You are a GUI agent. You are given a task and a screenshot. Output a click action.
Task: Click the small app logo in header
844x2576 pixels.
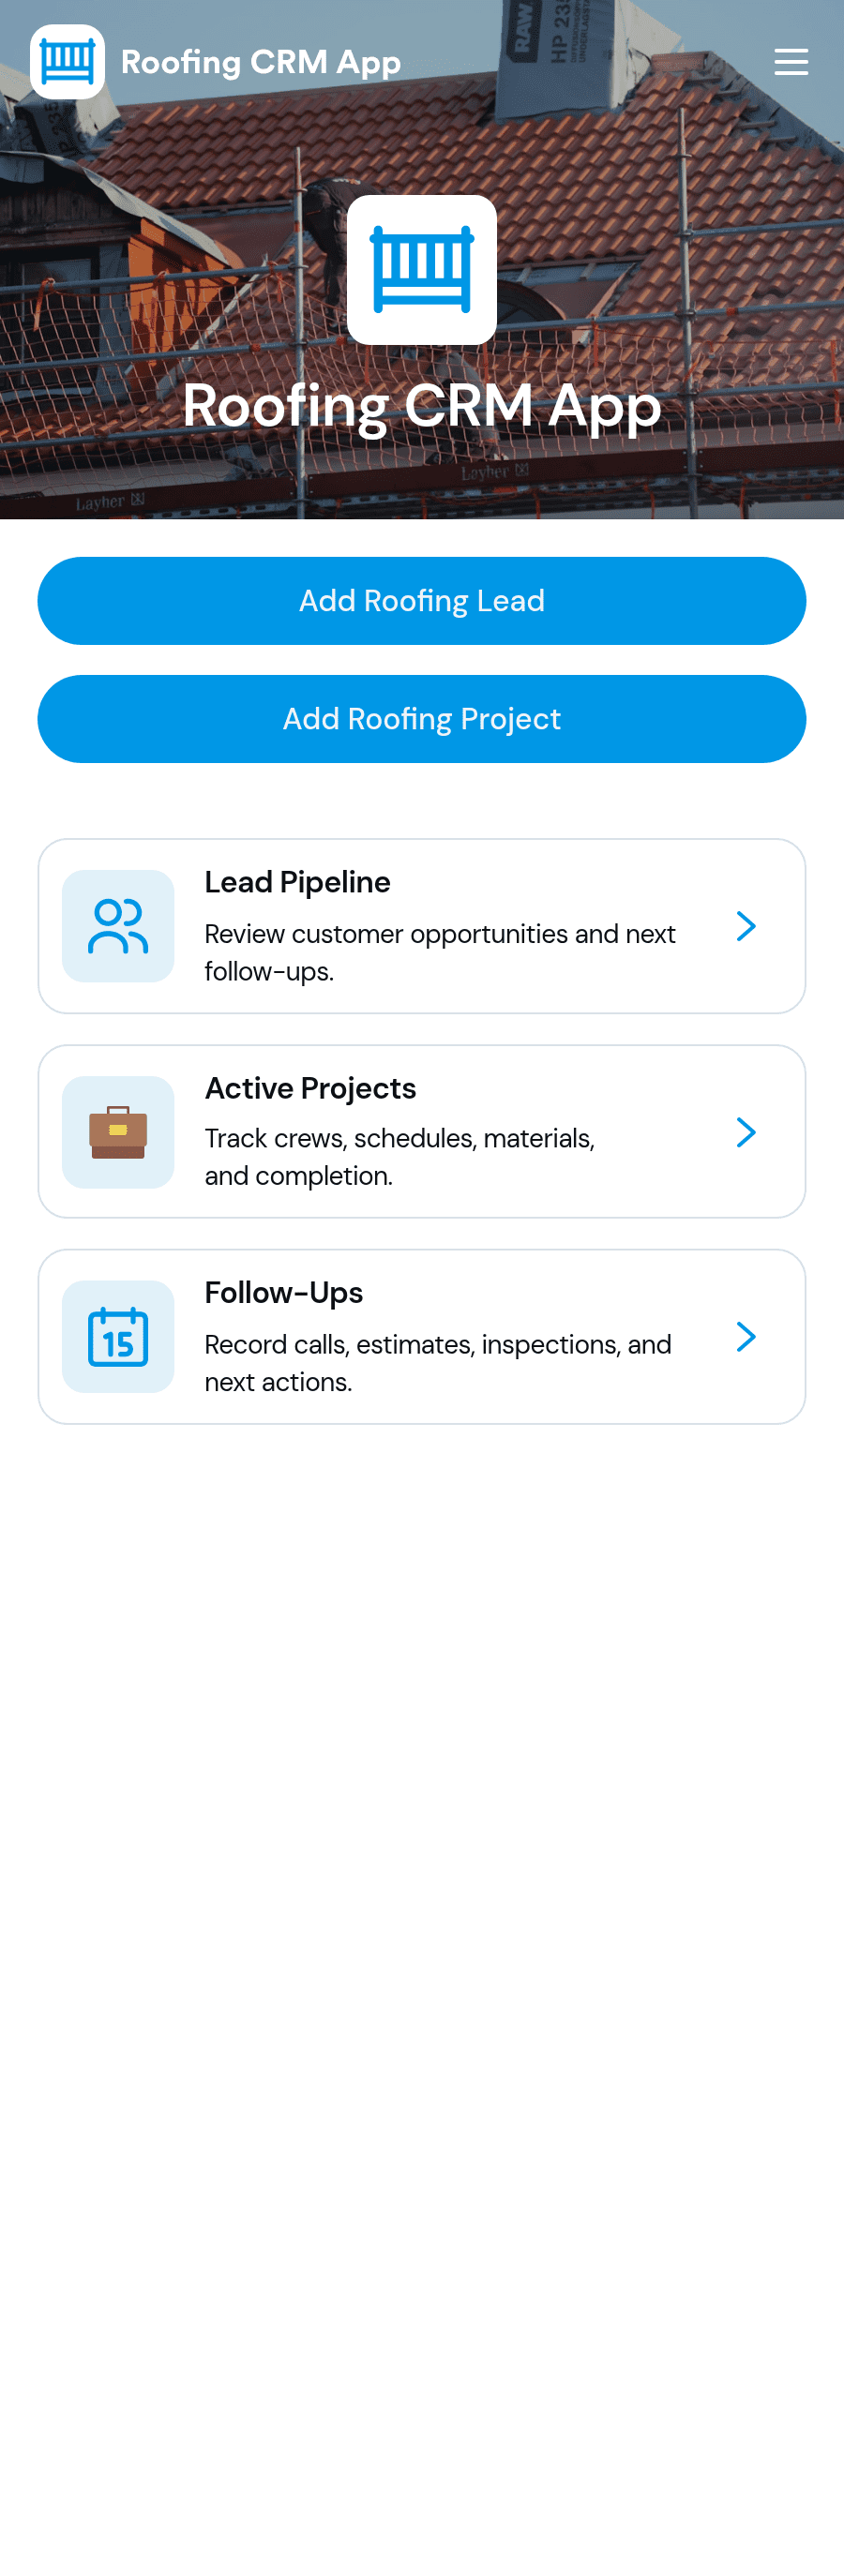pyautogui.click(x=67, y=62)
